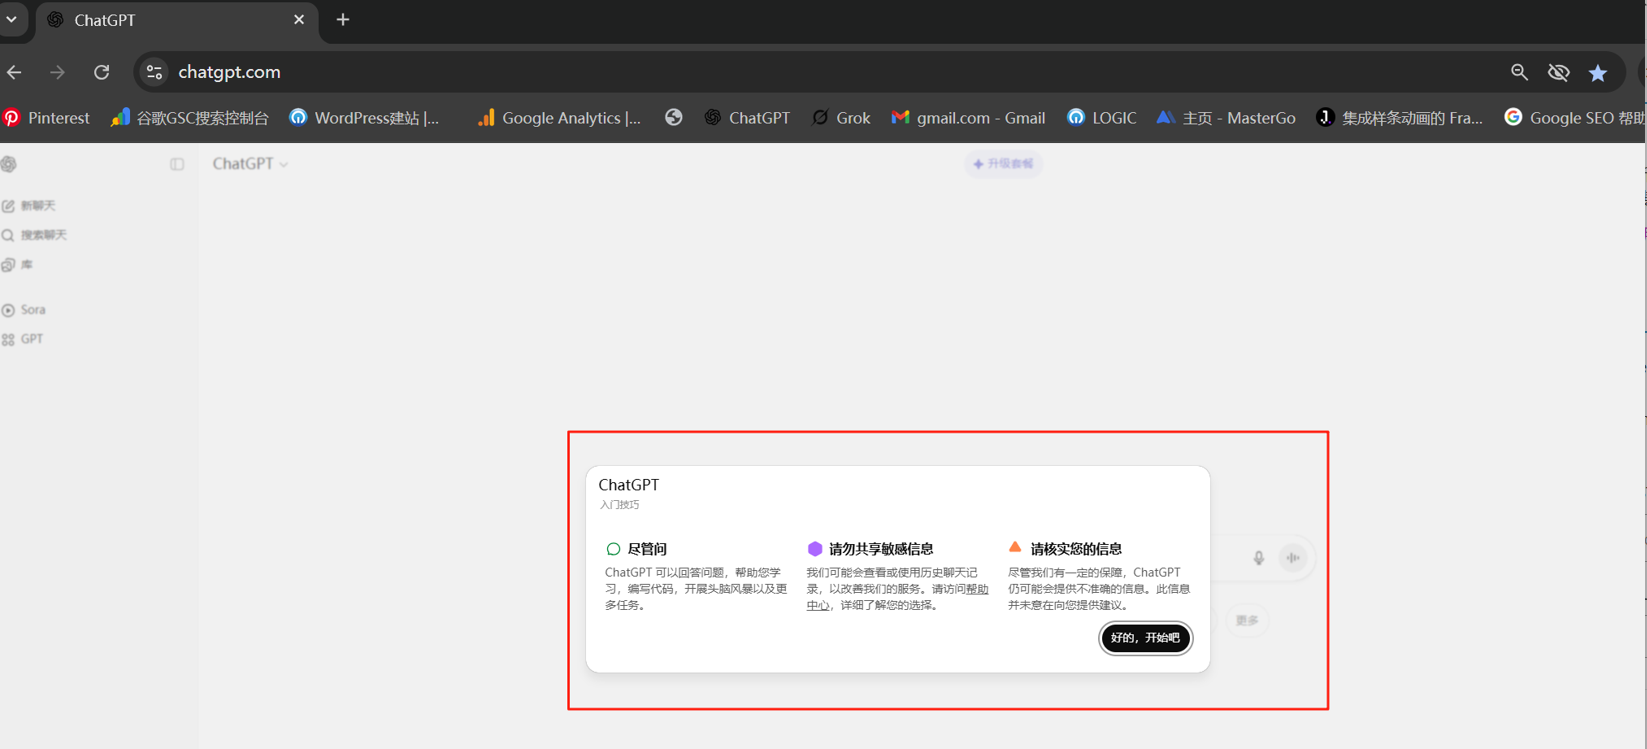The image size is (1647, 749).
Task: Click the purple hexagon icon
Action: 815,549
